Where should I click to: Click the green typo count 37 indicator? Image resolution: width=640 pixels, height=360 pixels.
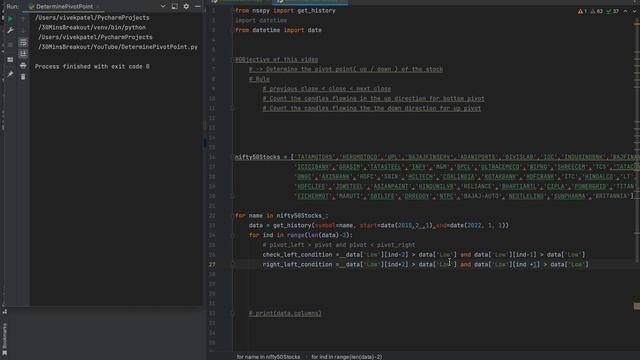613,11
